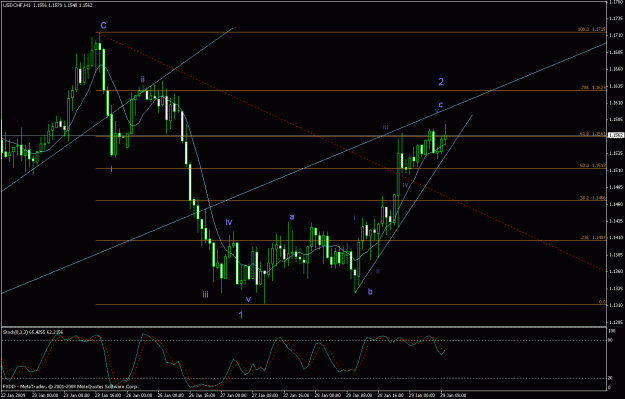625x399 pixels.
Task: Click the 1.1710 price axis value
Action: (616, 35)
